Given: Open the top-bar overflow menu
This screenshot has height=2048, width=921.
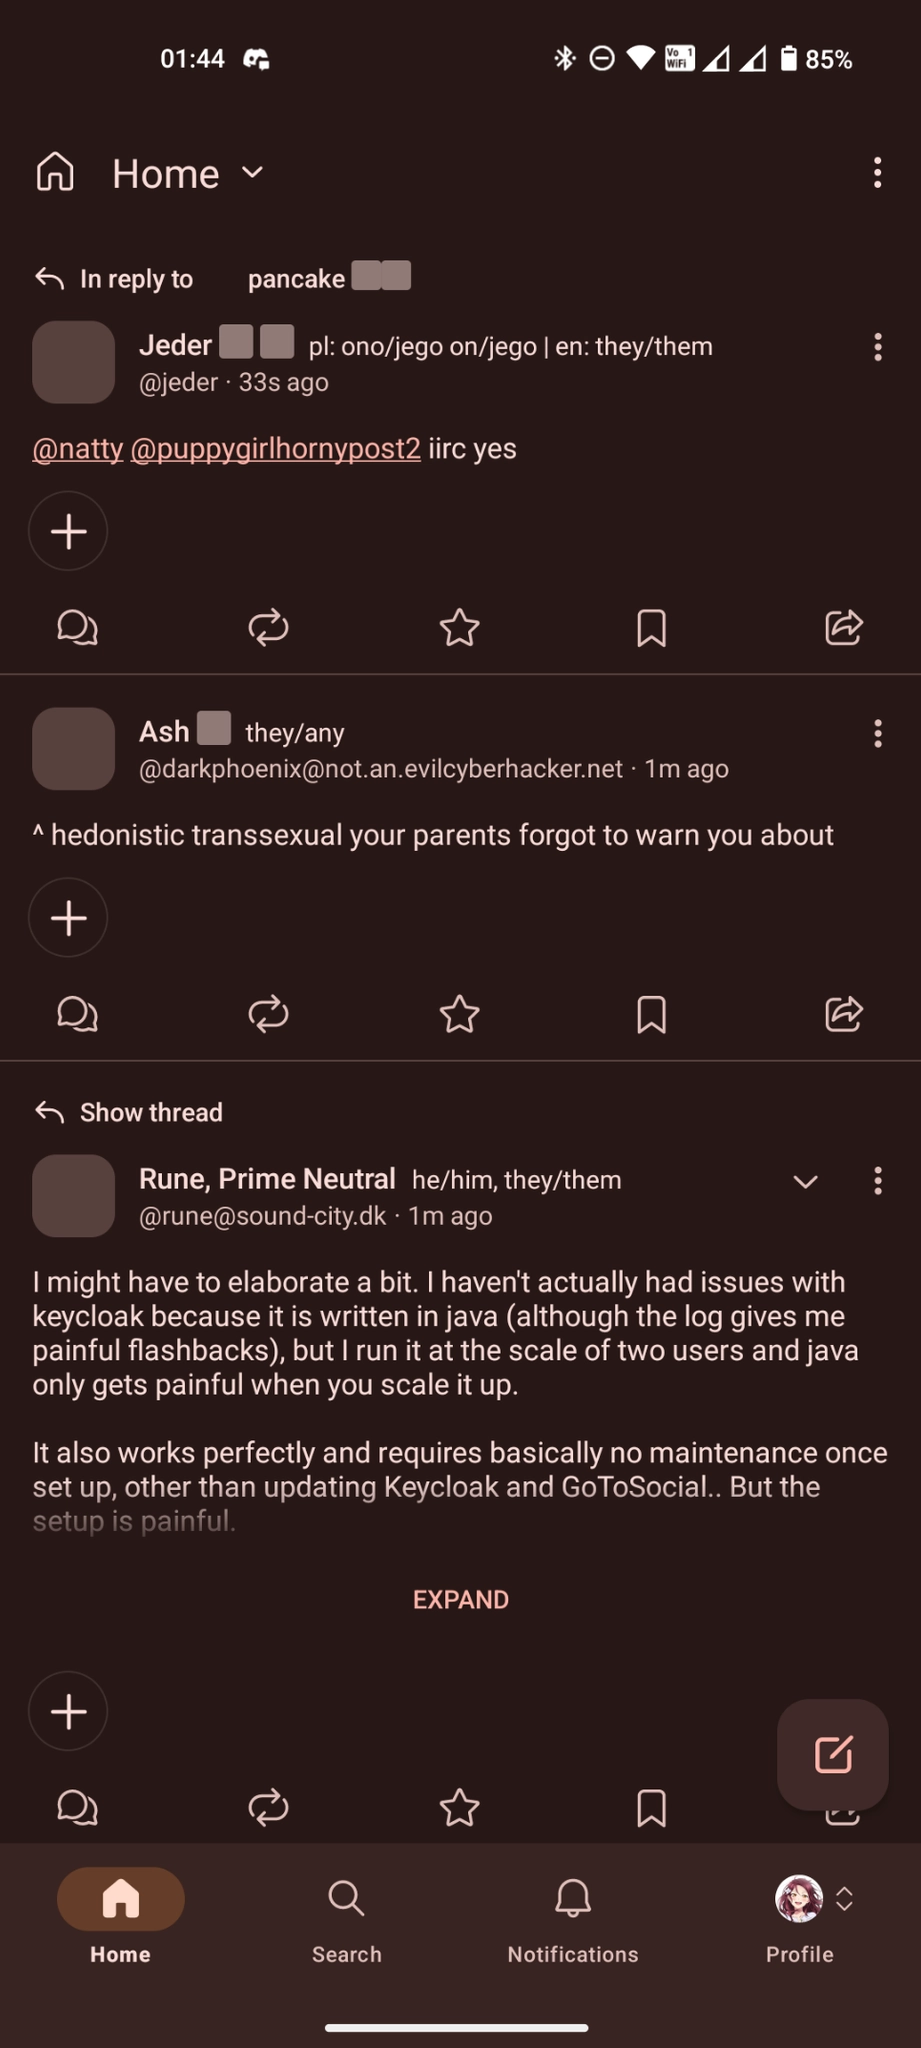Looking at the screenshot, I should pyautogui.click(x=877, y=173).
